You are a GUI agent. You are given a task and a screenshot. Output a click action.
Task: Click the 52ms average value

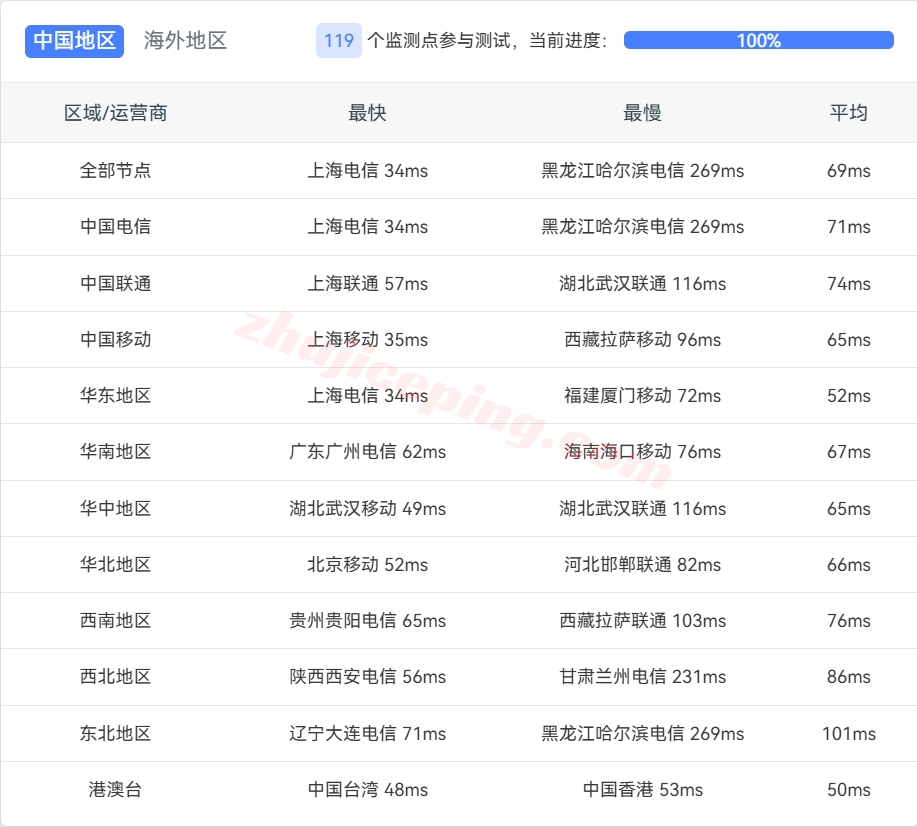point(849,396)
